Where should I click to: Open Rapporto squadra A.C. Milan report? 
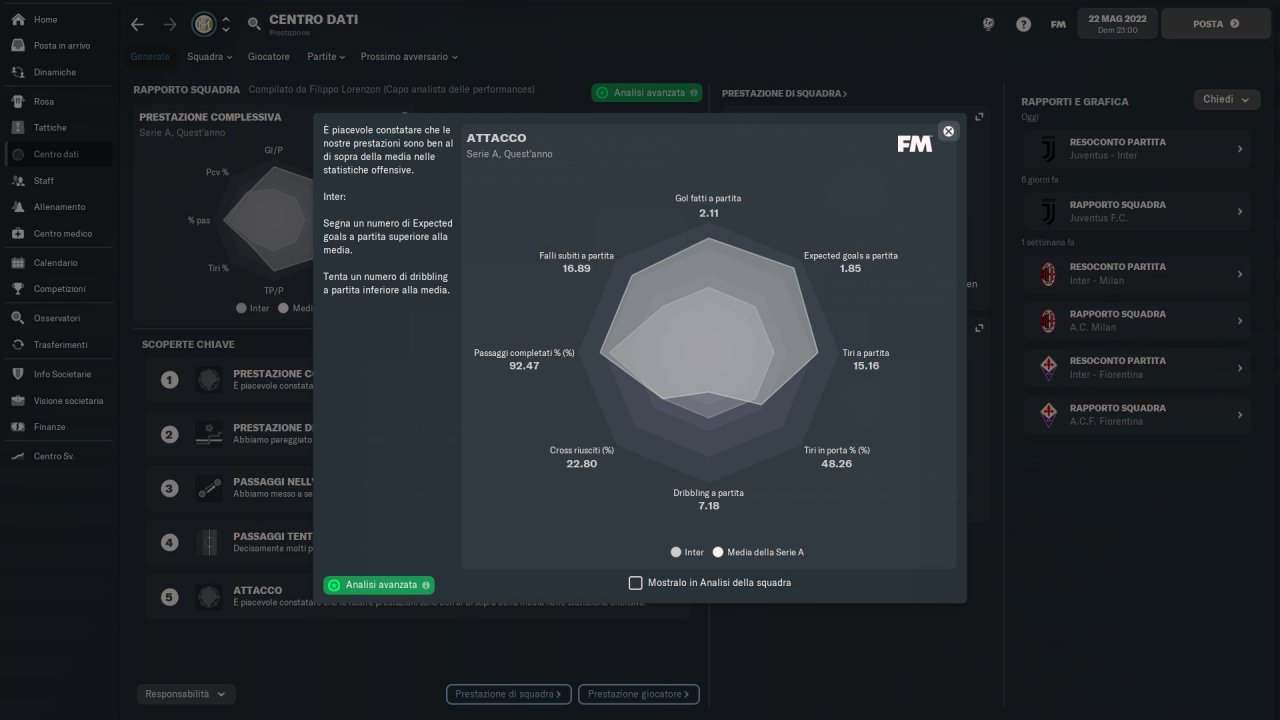1137,321
